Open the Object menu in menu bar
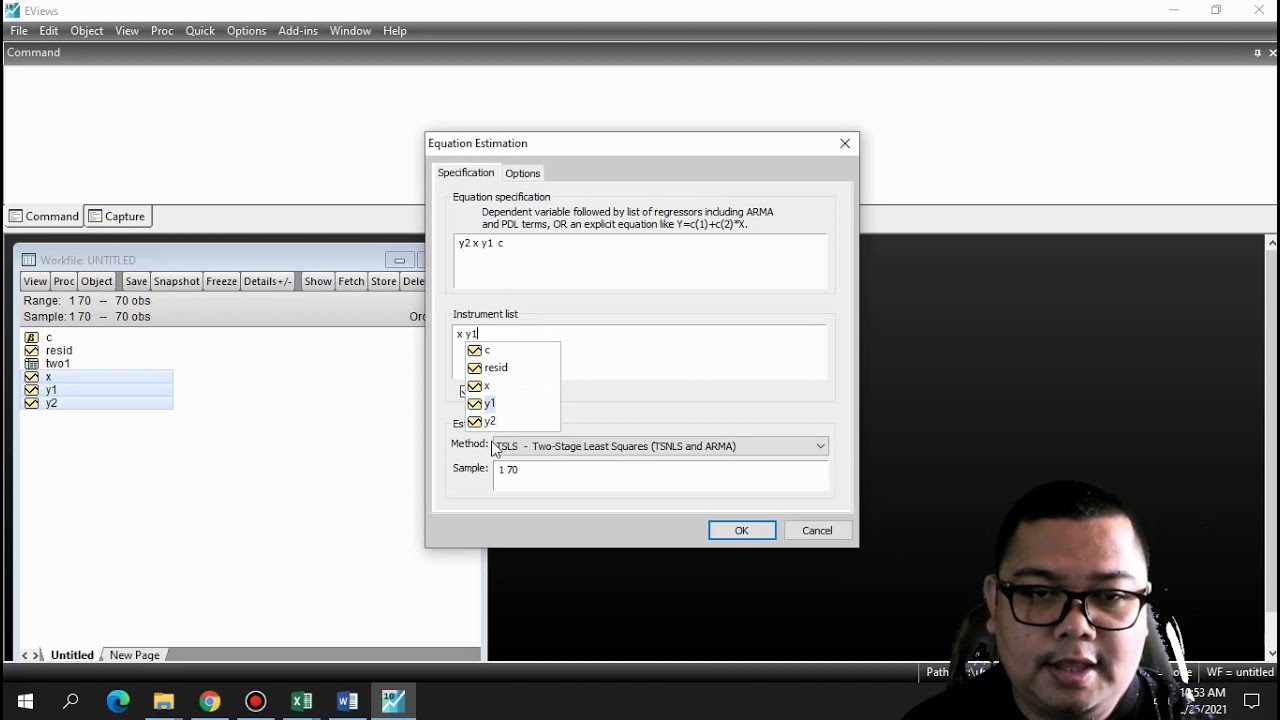 point(87,31)
